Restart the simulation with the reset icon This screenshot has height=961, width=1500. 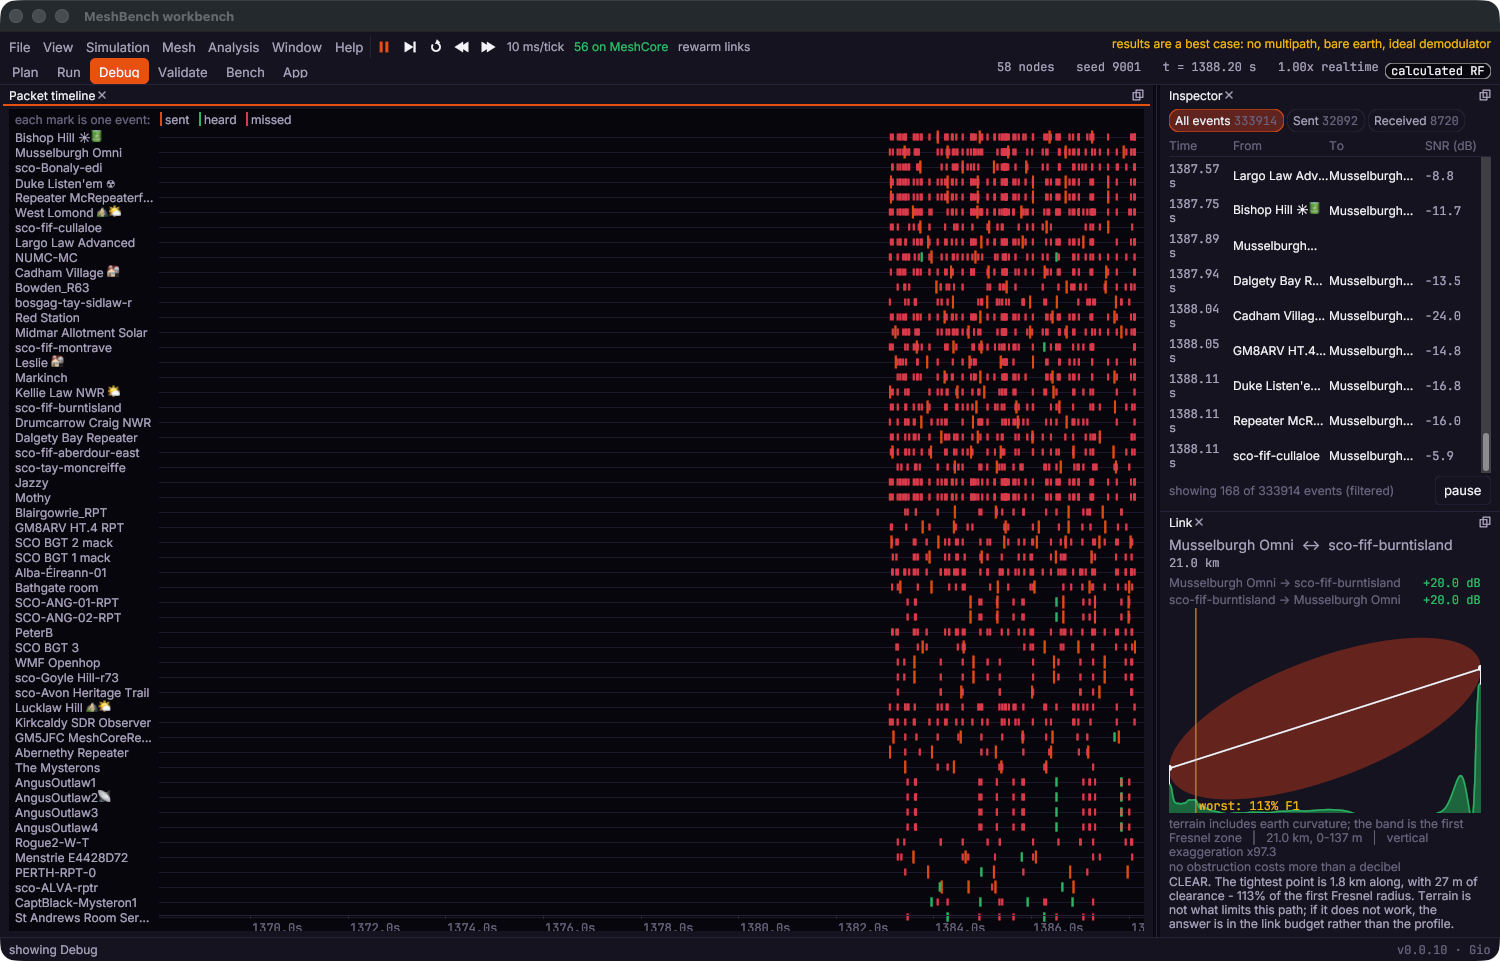tap(436, 47)
